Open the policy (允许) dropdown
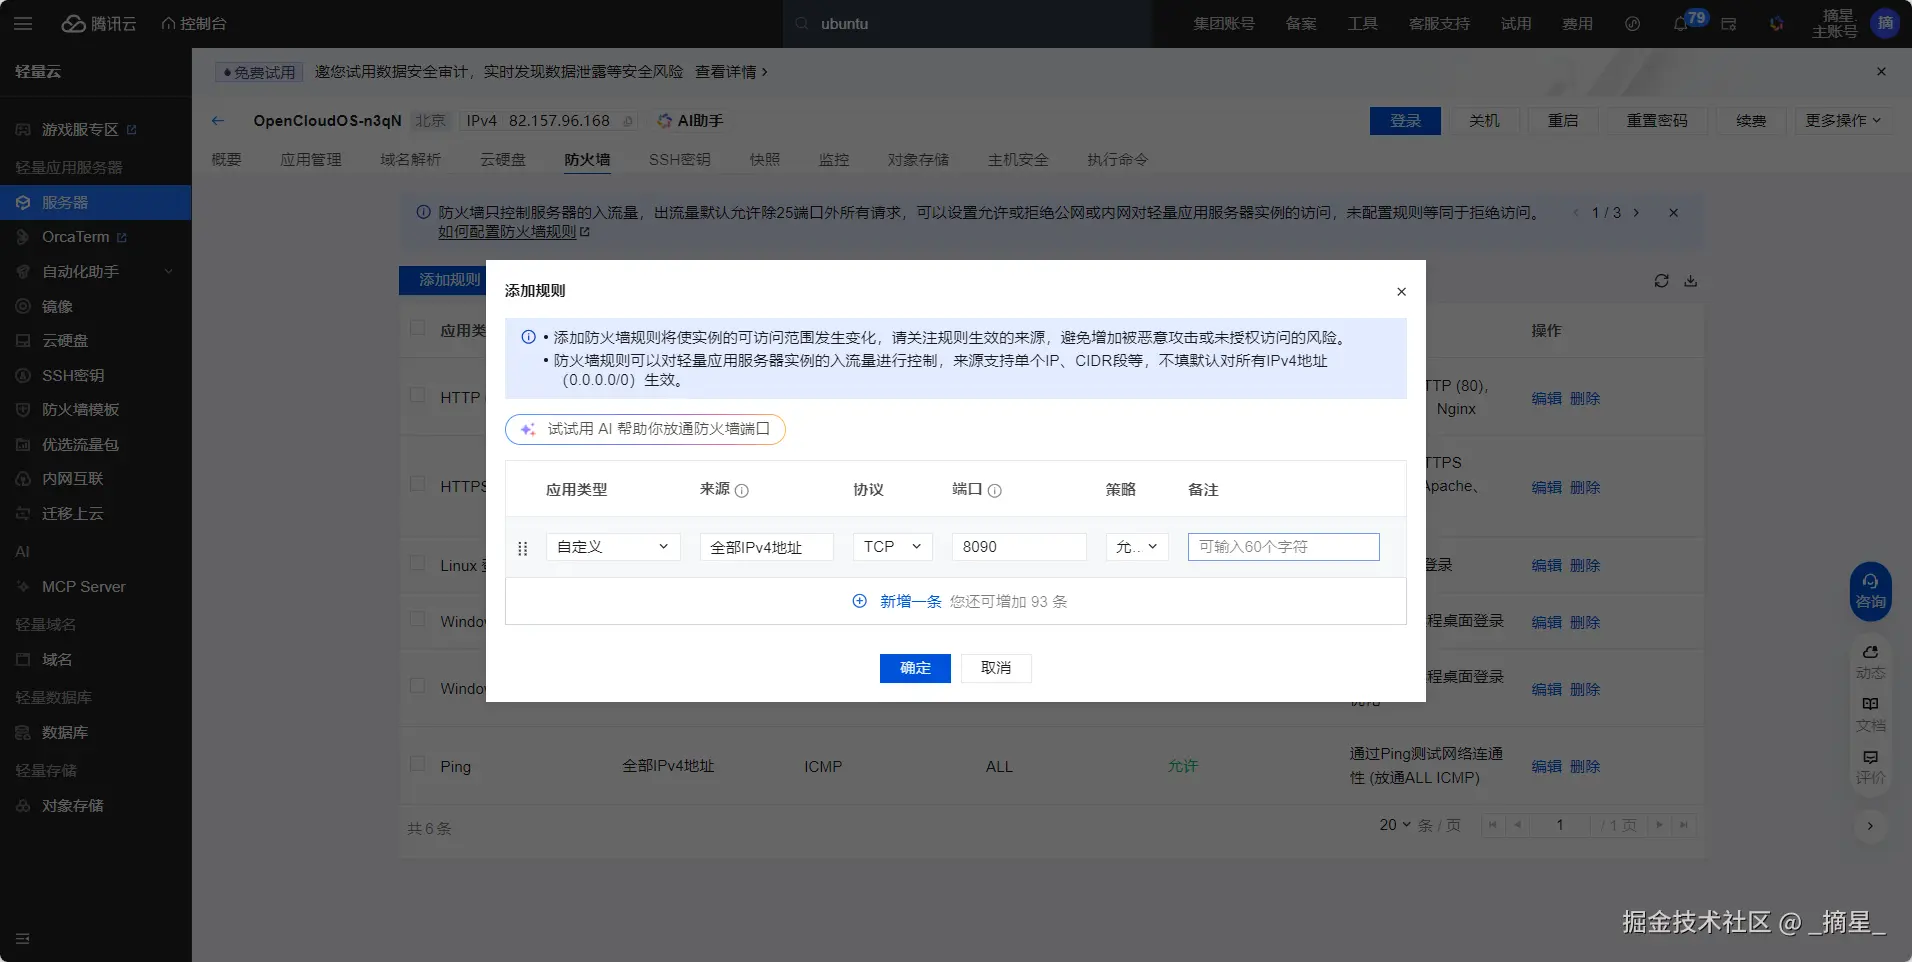 click(1136, 547)
